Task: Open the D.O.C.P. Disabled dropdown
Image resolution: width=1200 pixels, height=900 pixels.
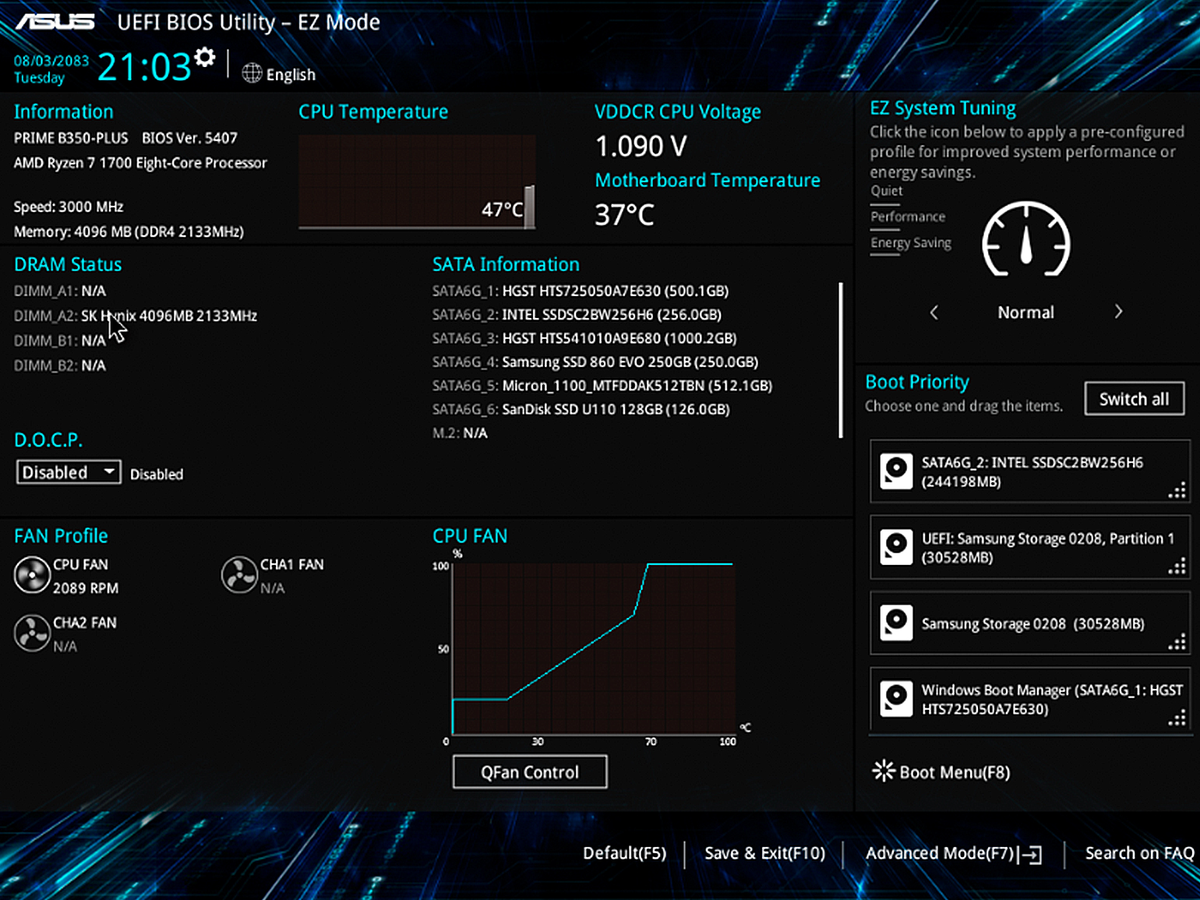Action: [x=69, y=472]
